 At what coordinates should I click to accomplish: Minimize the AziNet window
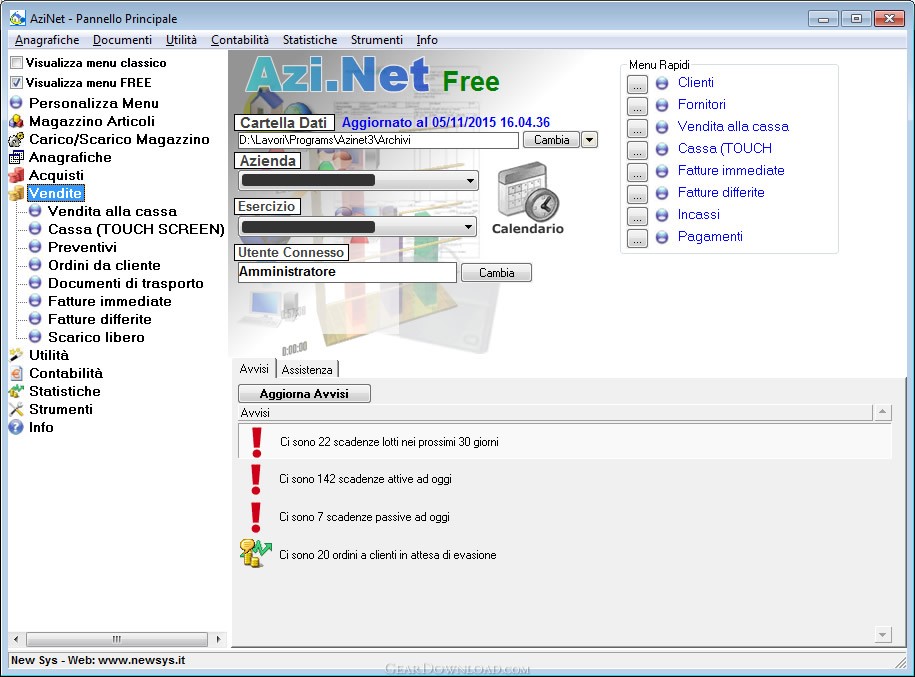[823, 19]
